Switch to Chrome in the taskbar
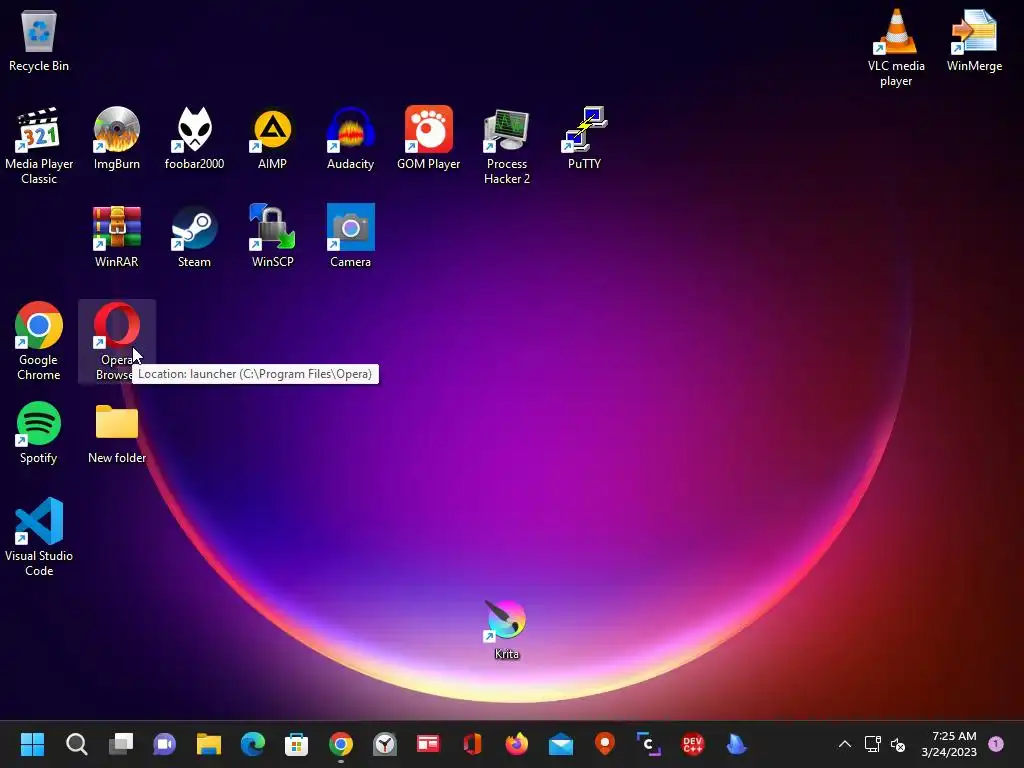 (341, 744)
